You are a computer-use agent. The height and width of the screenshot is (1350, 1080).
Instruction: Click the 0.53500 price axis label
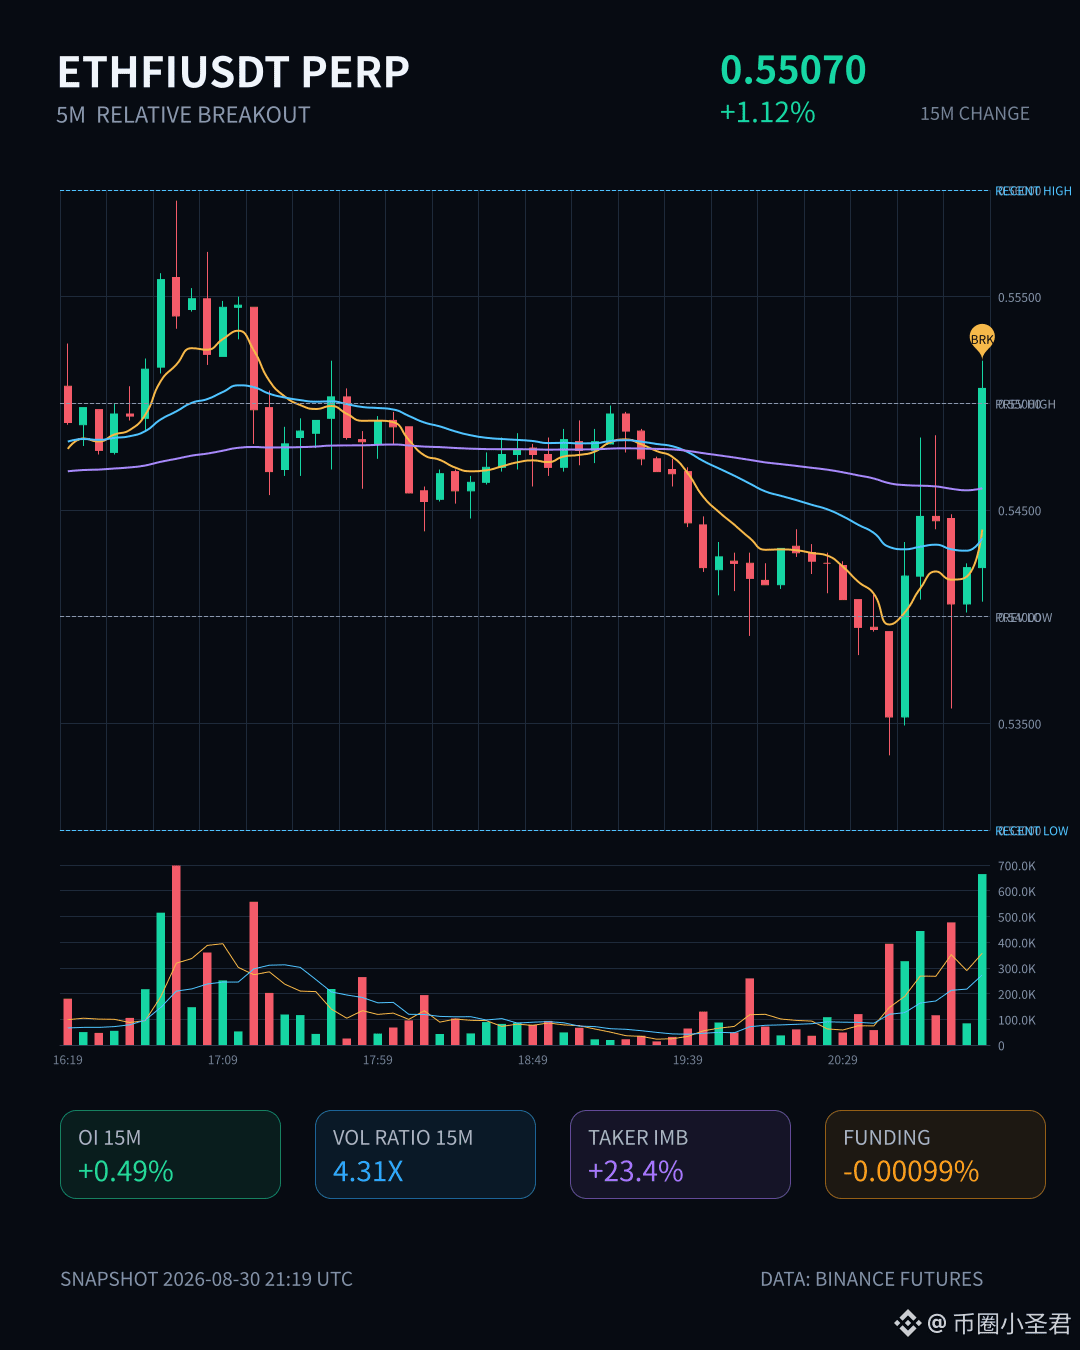click(x=1019, y=724)
